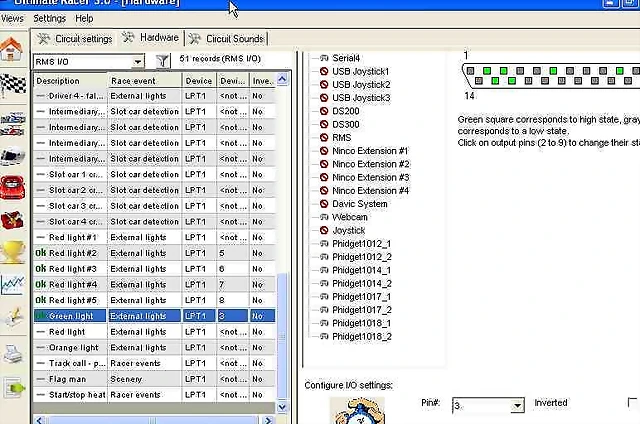
Task: Select the USB Joystick2 device
Action: click(x=361, y=84)
